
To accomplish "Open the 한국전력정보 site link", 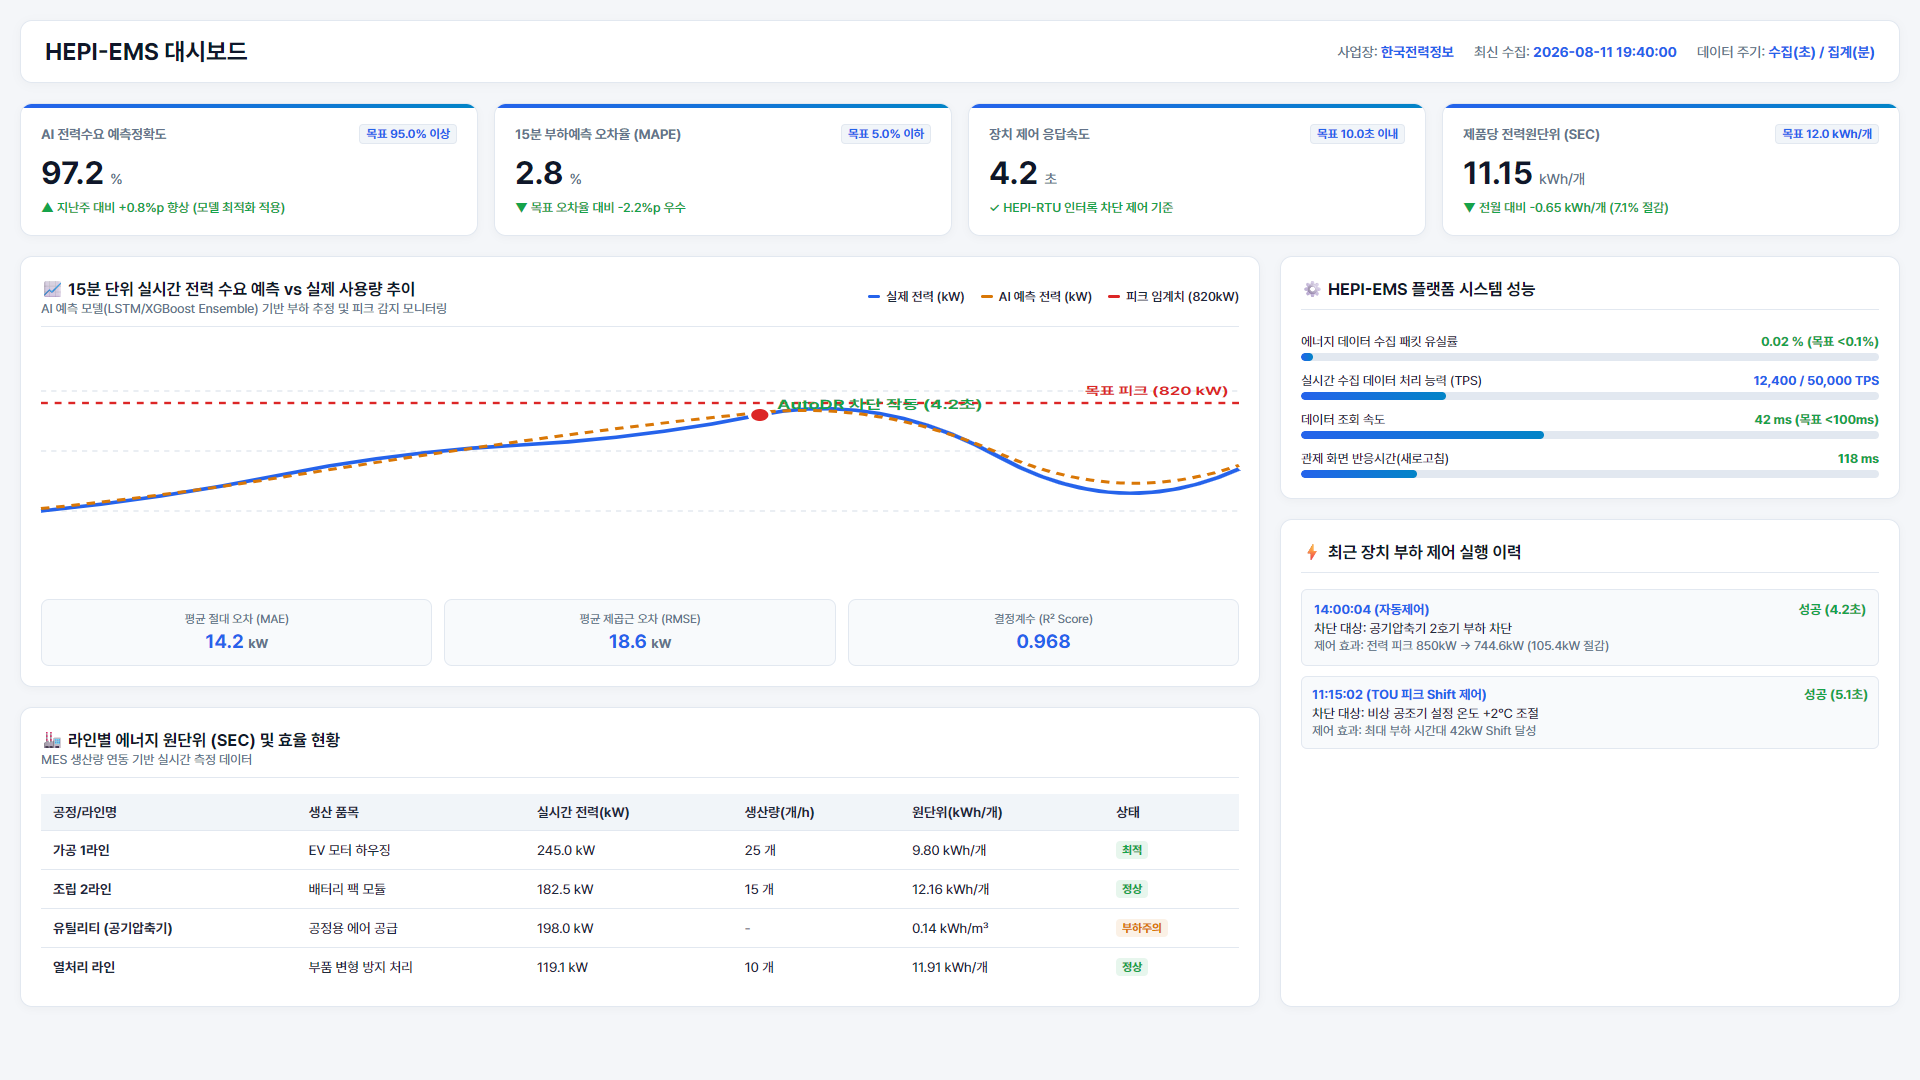I will (1417, 52).
